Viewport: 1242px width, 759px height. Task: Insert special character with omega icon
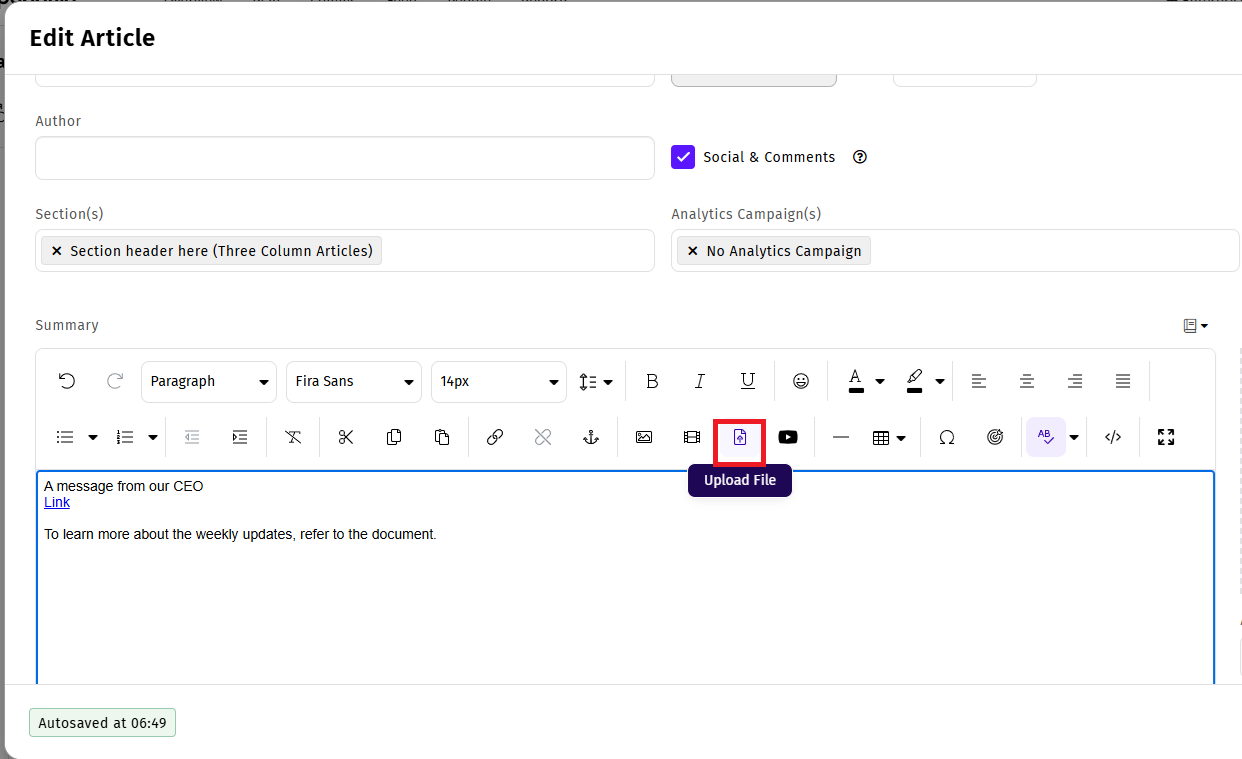click(x=946, y=438)
